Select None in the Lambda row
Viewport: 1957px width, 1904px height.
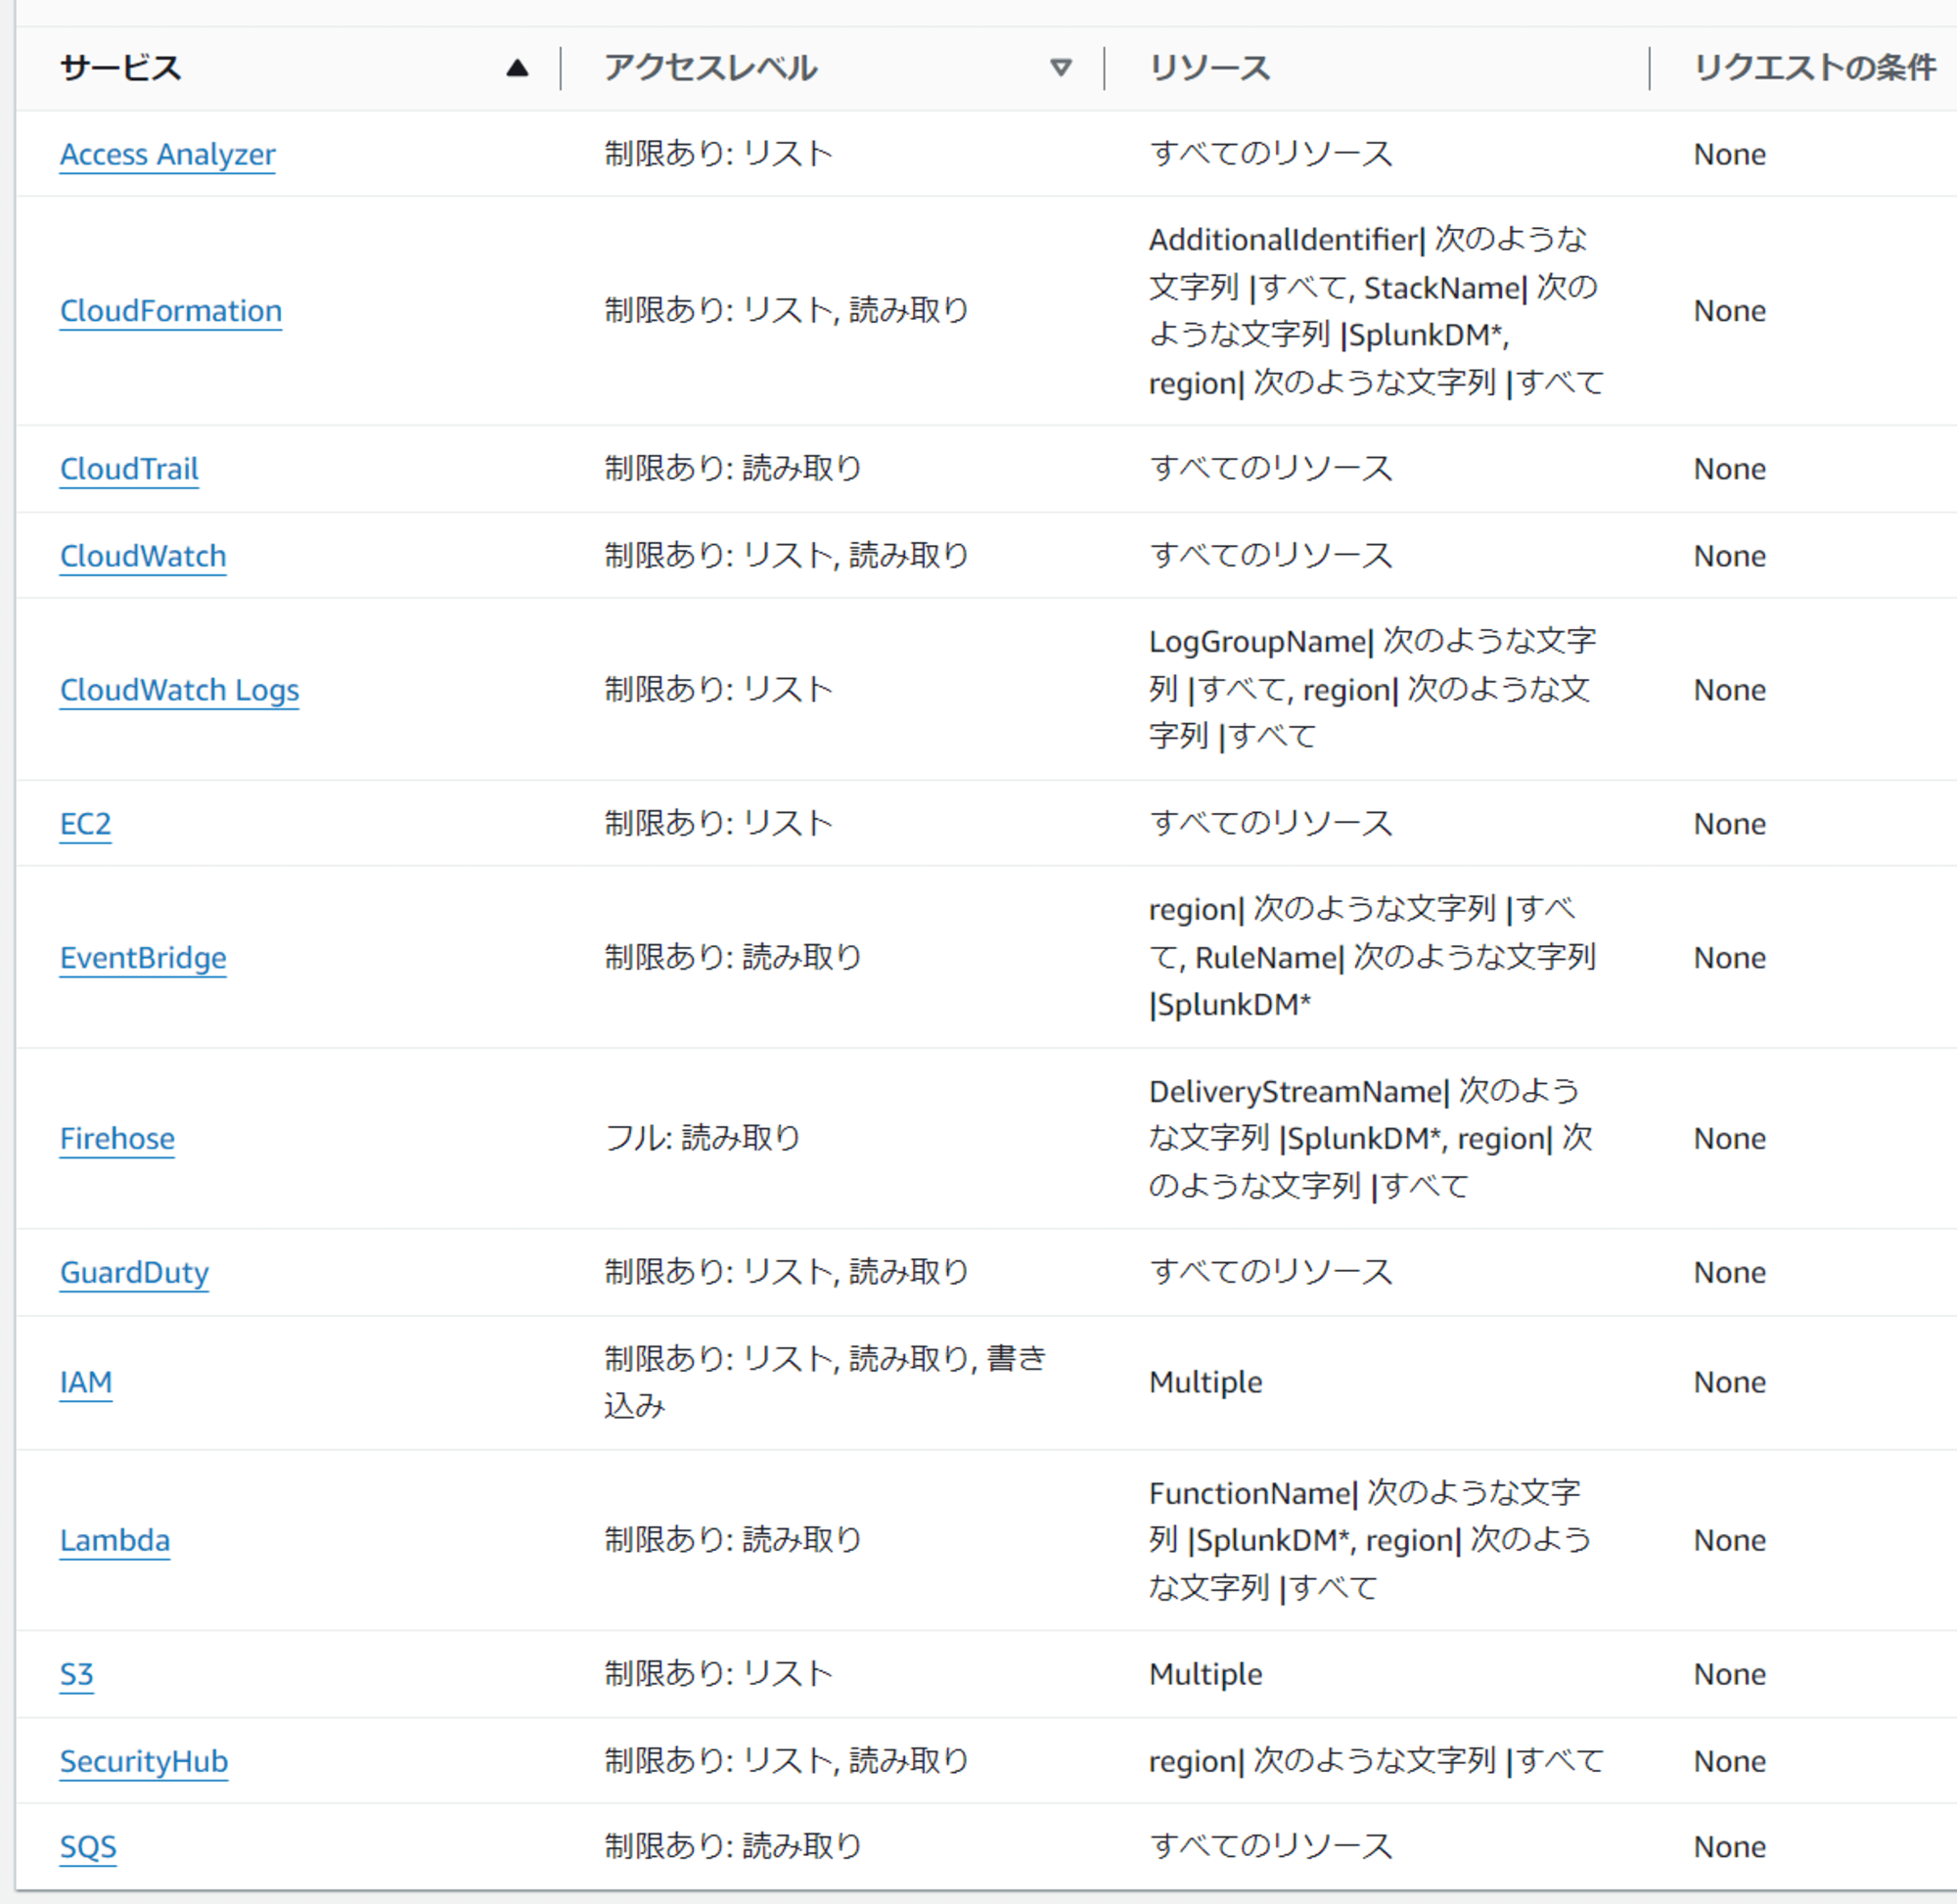tap(1730, 1541)
